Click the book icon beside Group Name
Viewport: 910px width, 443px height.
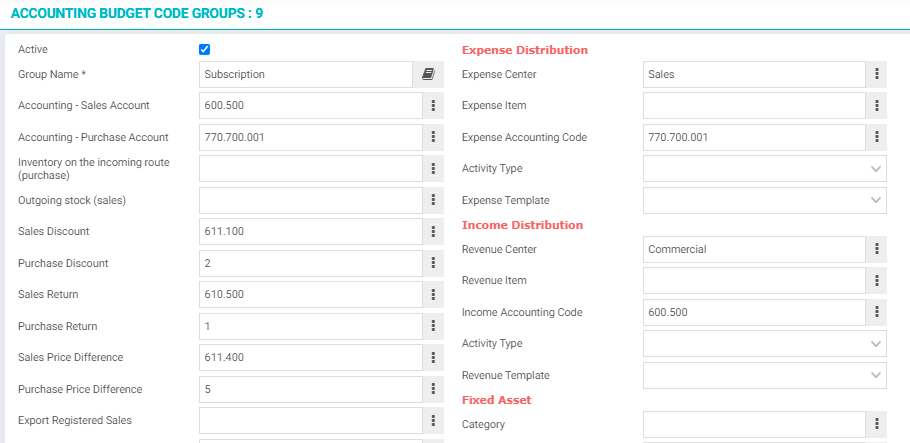coord(428,74)
